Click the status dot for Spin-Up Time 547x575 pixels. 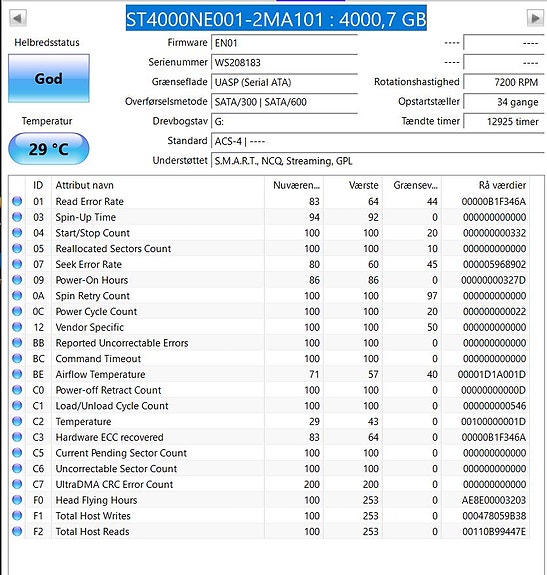pyautogui.click(x=17, y=217)
